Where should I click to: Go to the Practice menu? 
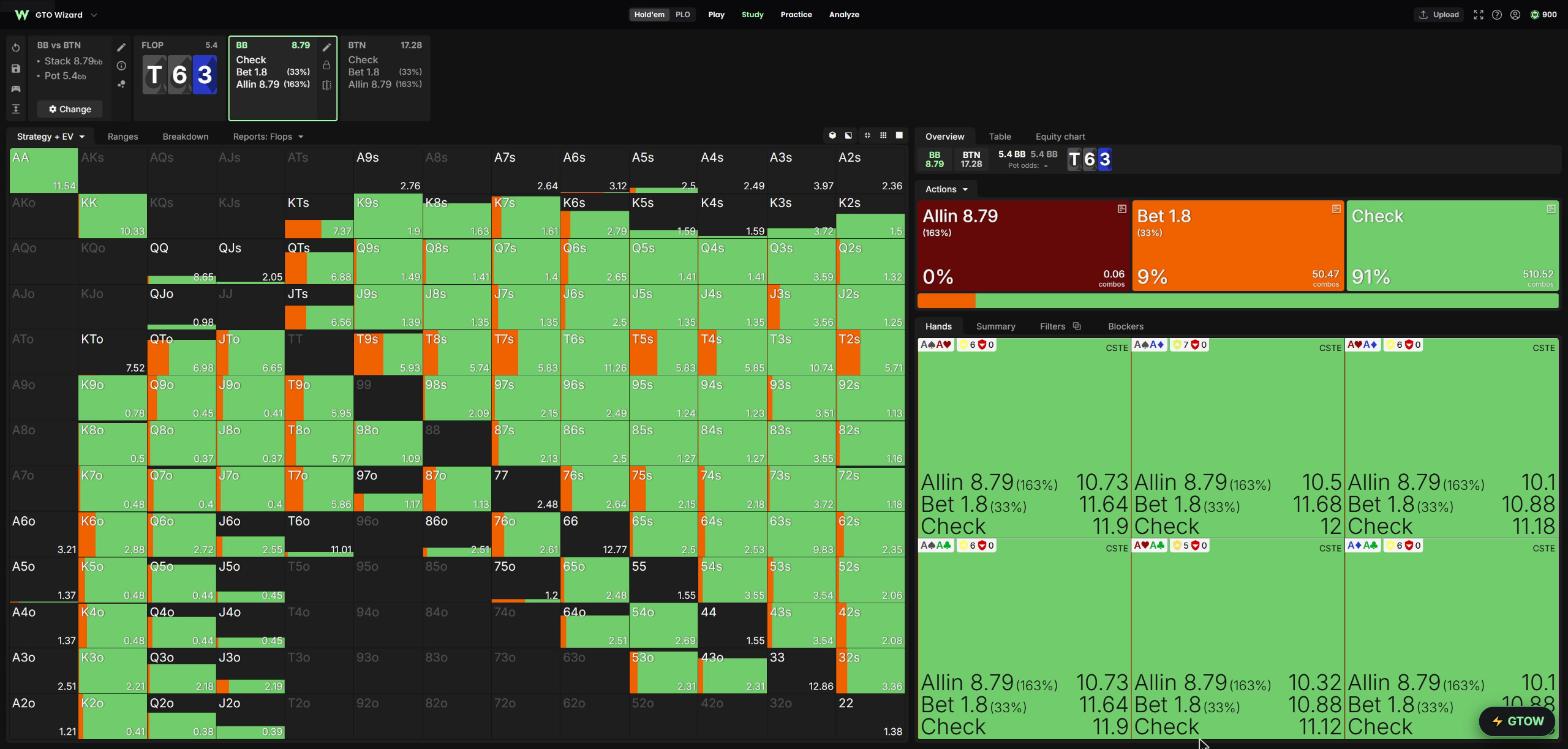[x=796, y=15]
